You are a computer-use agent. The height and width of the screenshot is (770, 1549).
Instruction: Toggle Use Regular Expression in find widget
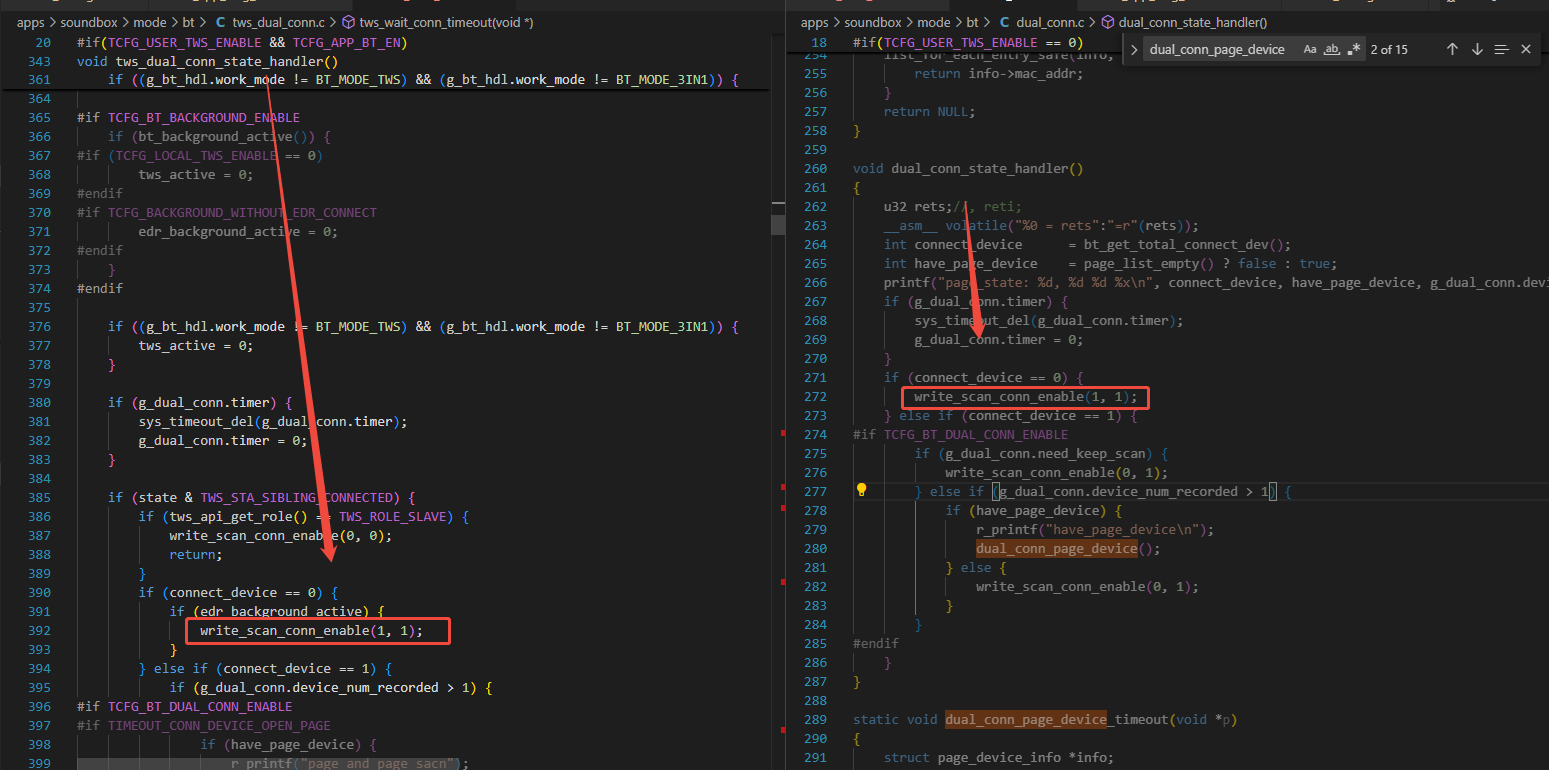(x=1354, y=49)
